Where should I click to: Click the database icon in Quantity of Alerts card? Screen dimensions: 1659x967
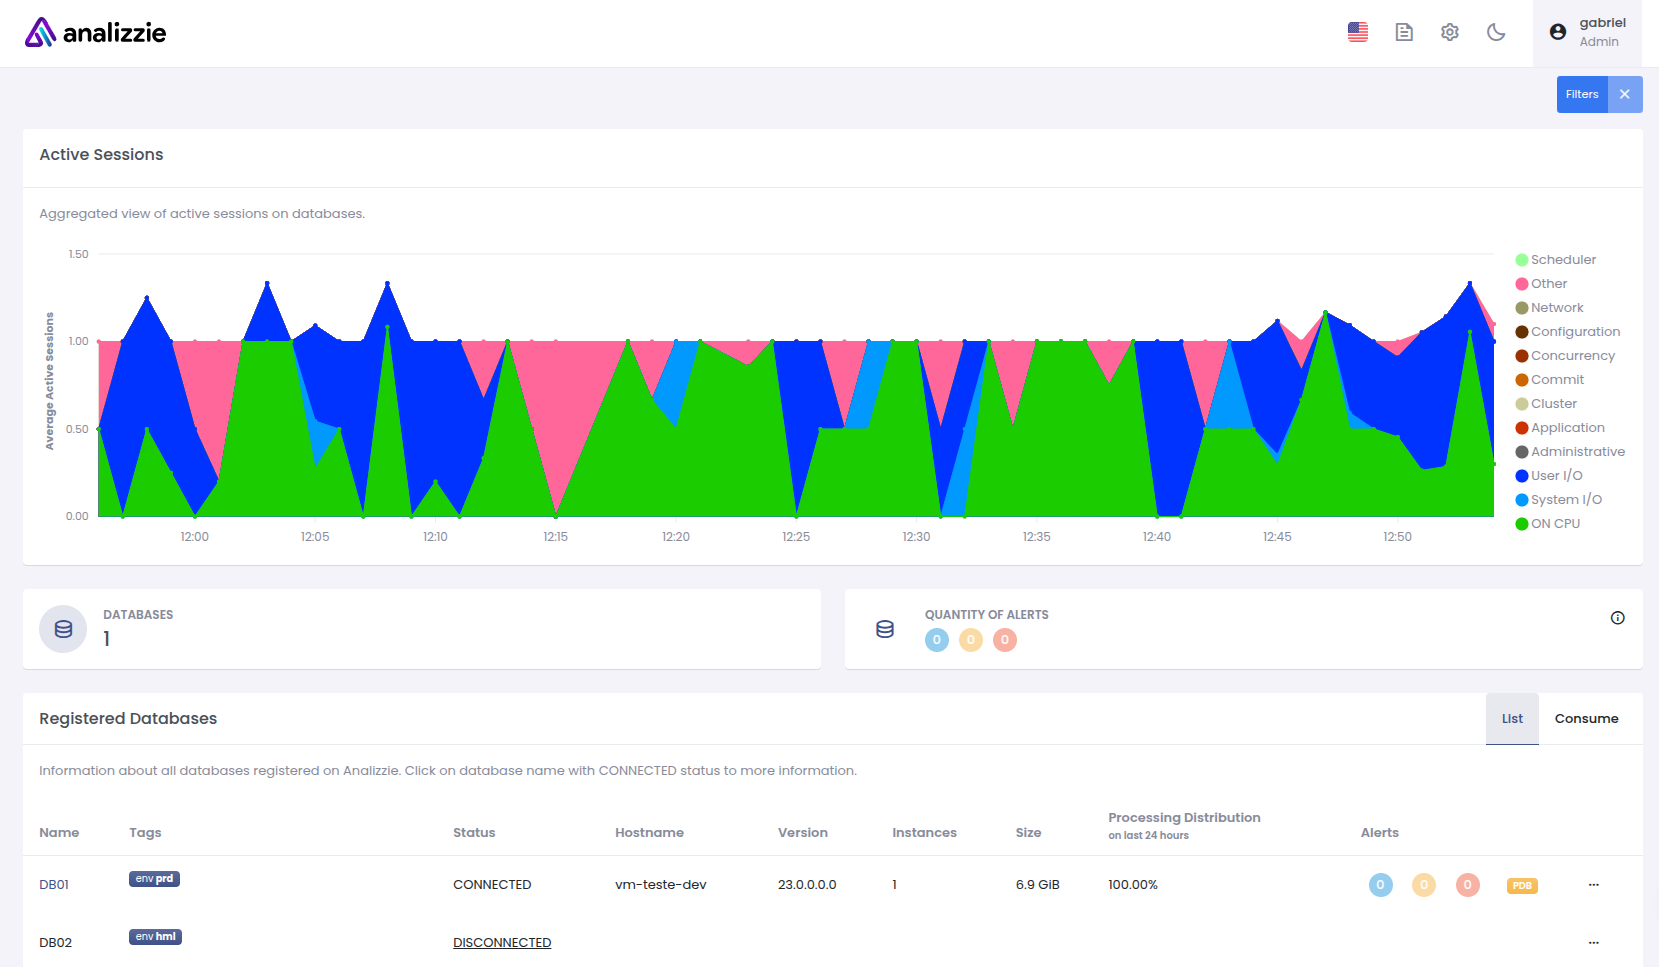[x=885, y=629]
